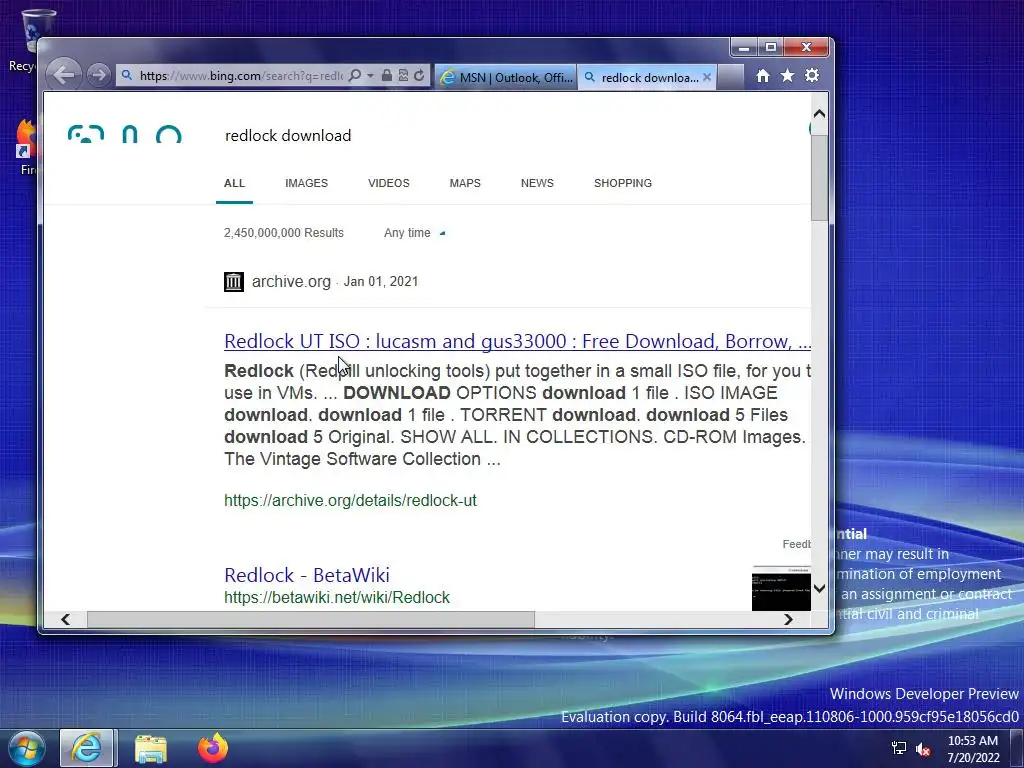Screen dimensions: 1024x768
Task: Open Favorites star icon
Action: (788, 76)
